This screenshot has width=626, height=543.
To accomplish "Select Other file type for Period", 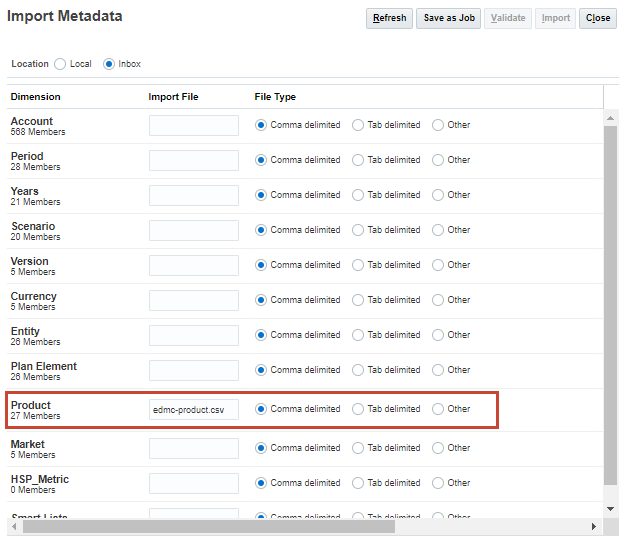I will point(438,160).
